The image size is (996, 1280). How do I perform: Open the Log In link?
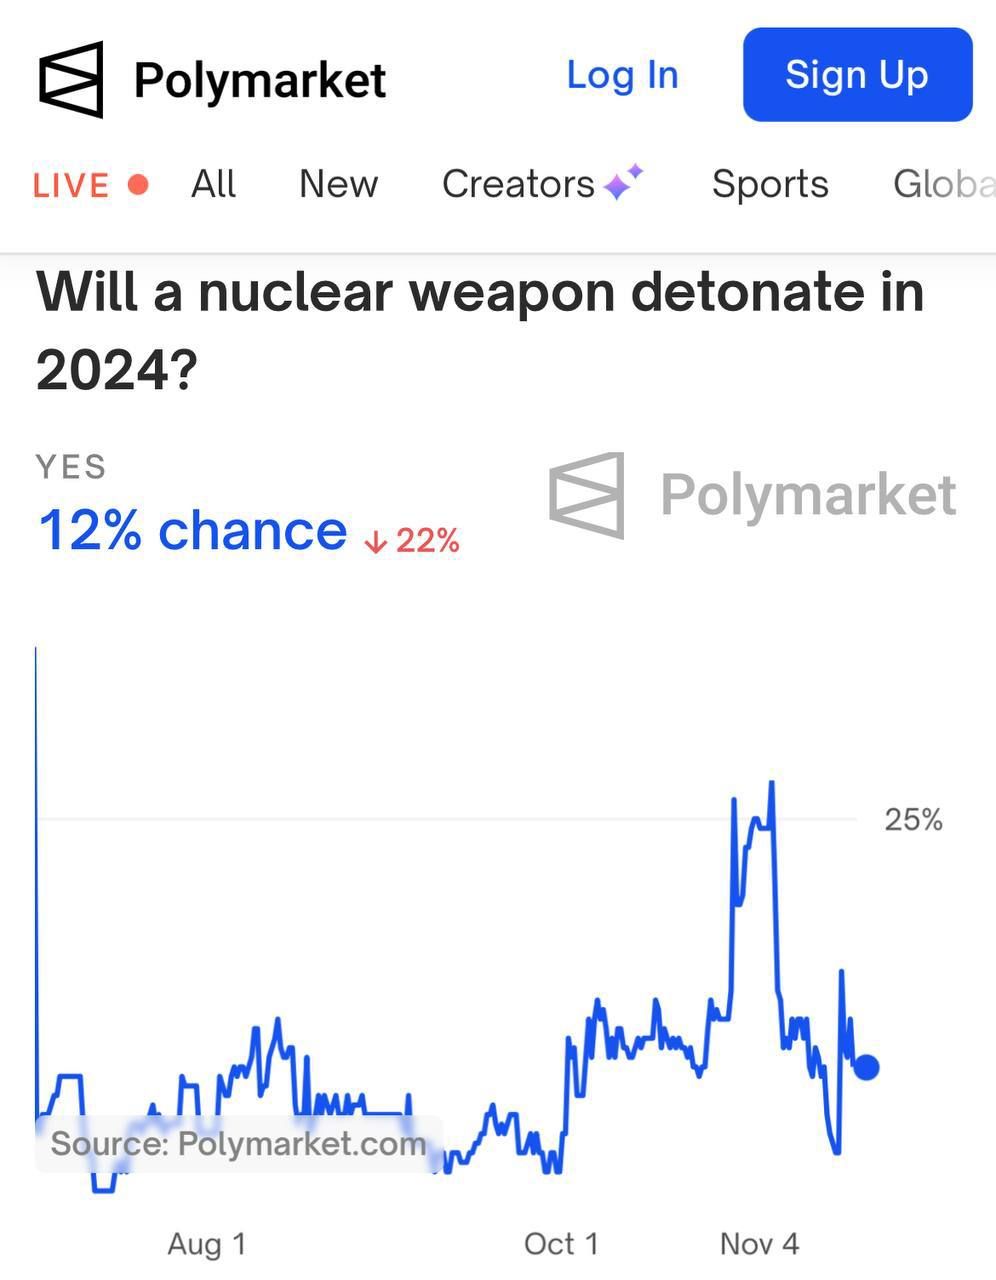tap(622, 76)
